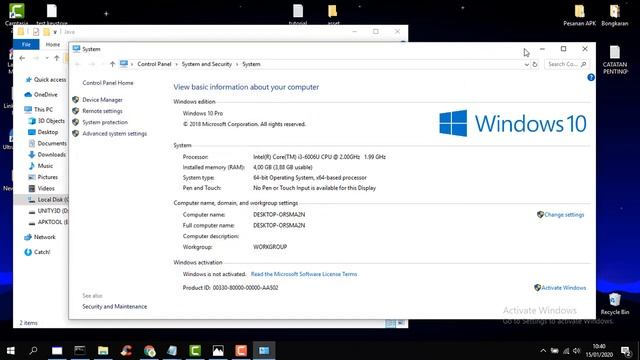Select Recycle Bin on desktop
Screen dimensions: 640x360
615,304
